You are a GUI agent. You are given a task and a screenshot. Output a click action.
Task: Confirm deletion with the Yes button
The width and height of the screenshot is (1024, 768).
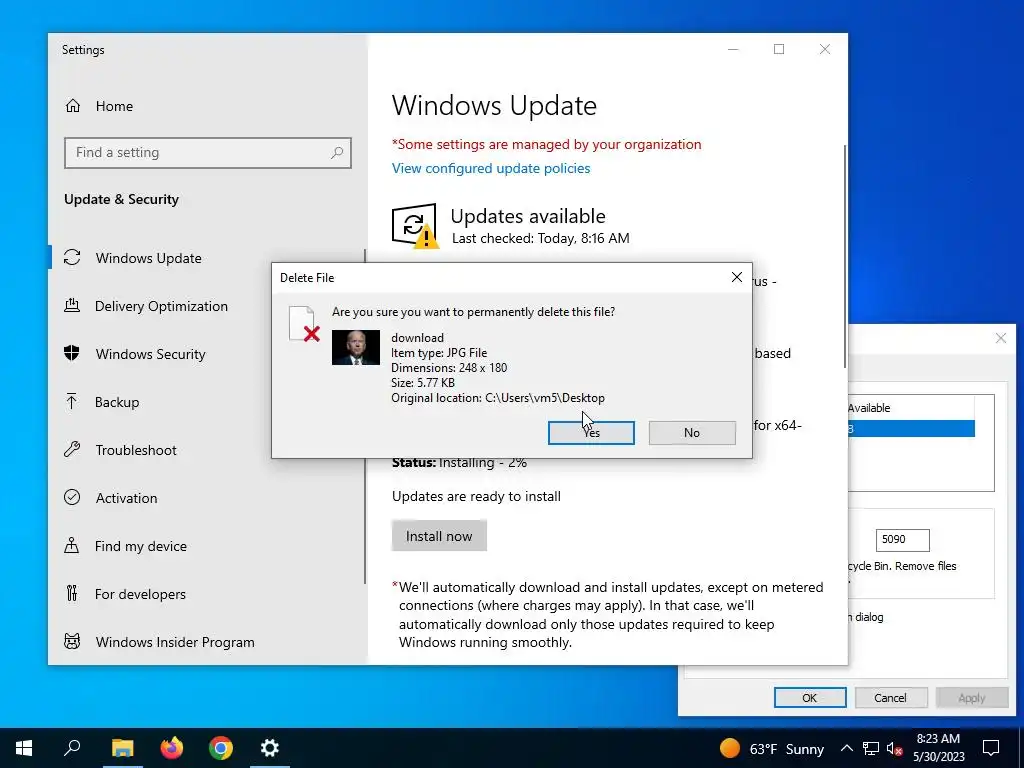(x=591, y=432)
